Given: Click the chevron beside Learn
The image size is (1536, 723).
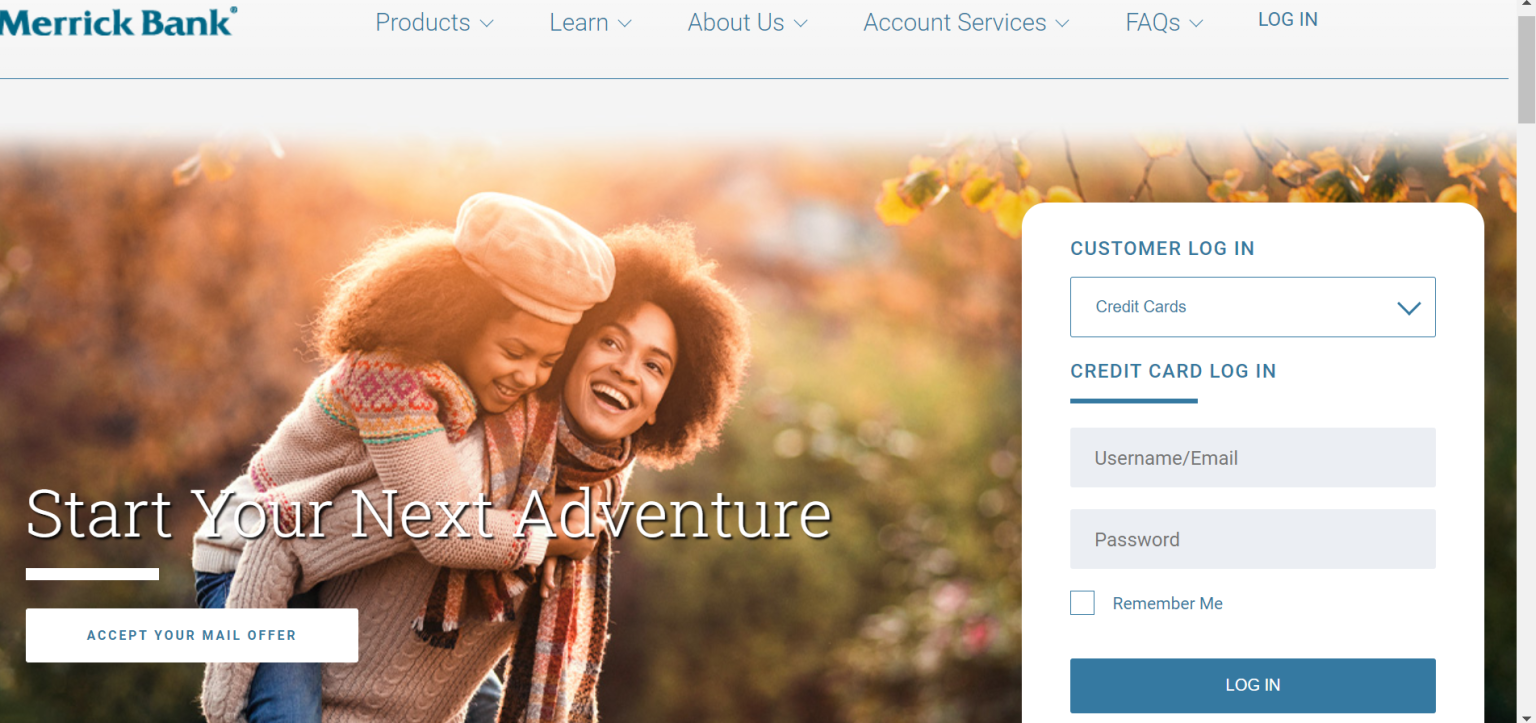Looking at the screenshot, I should (x=624, y=24).
